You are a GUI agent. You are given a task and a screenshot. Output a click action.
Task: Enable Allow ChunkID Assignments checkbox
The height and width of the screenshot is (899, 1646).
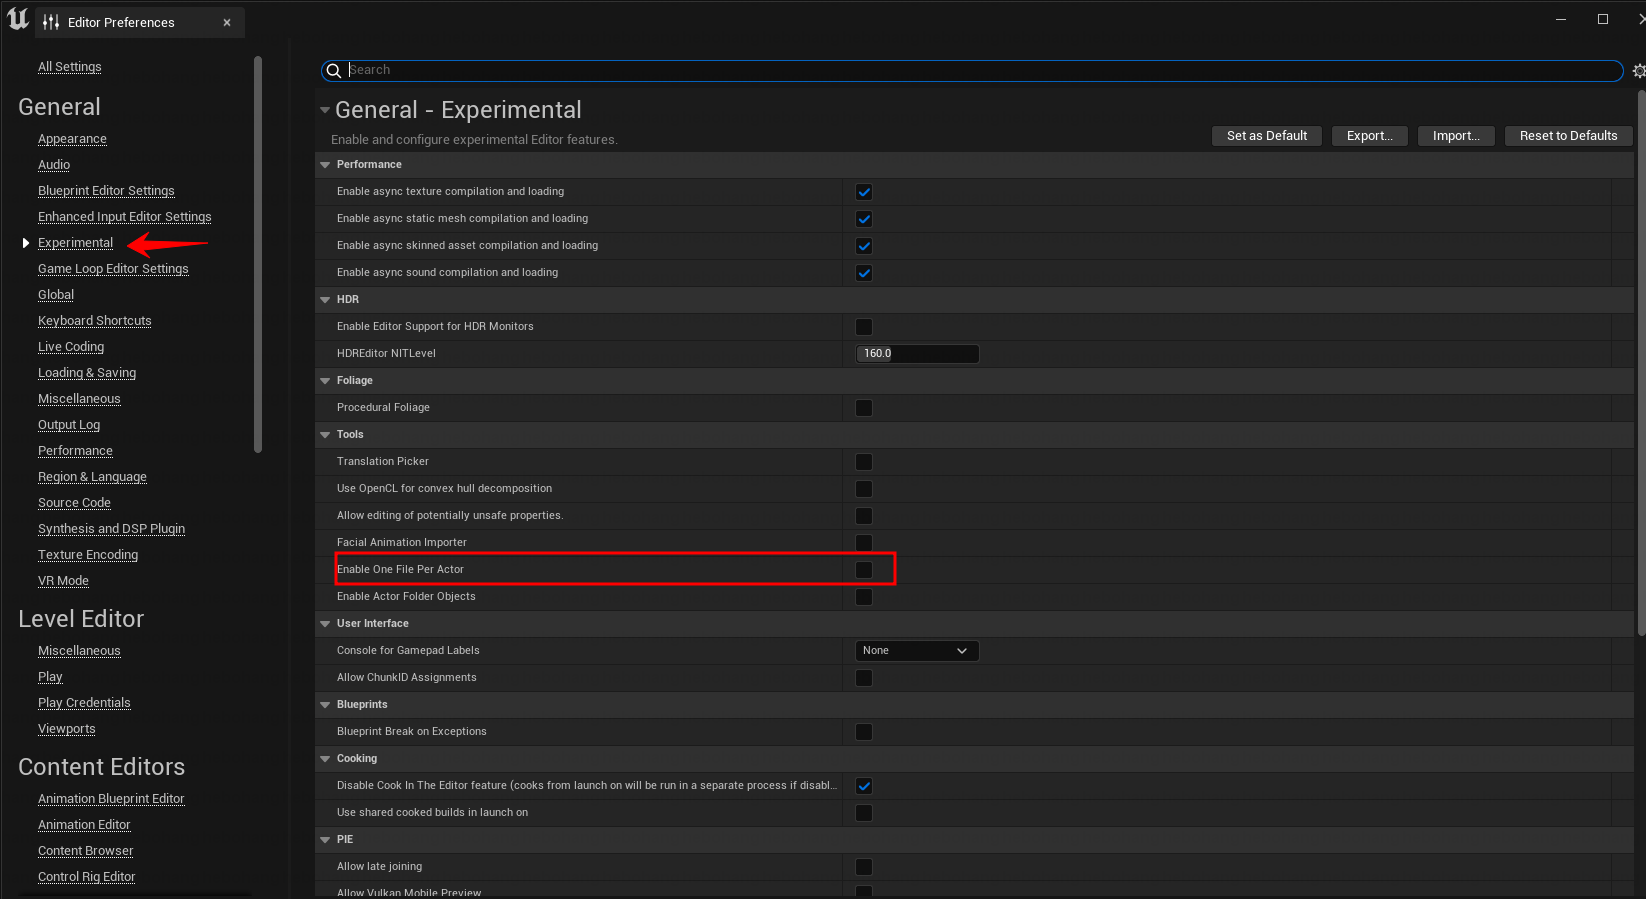click(864, 678)
